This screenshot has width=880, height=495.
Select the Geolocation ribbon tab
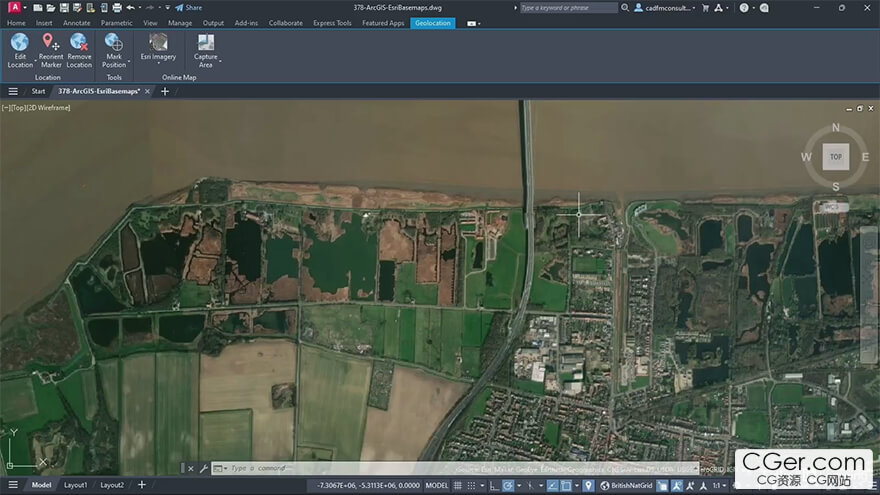pyautogui.click(x=433, y=23)
